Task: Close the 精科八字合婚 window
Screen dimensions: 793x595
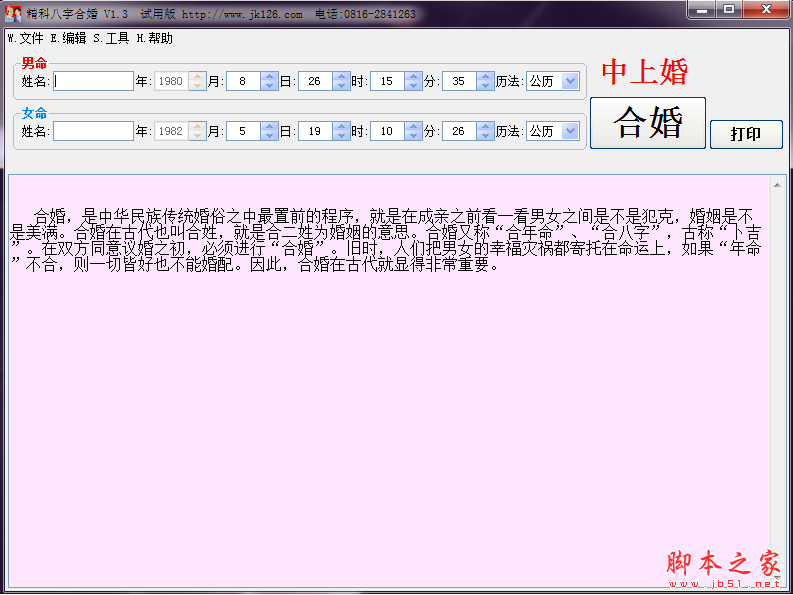Action: [766, 9]
